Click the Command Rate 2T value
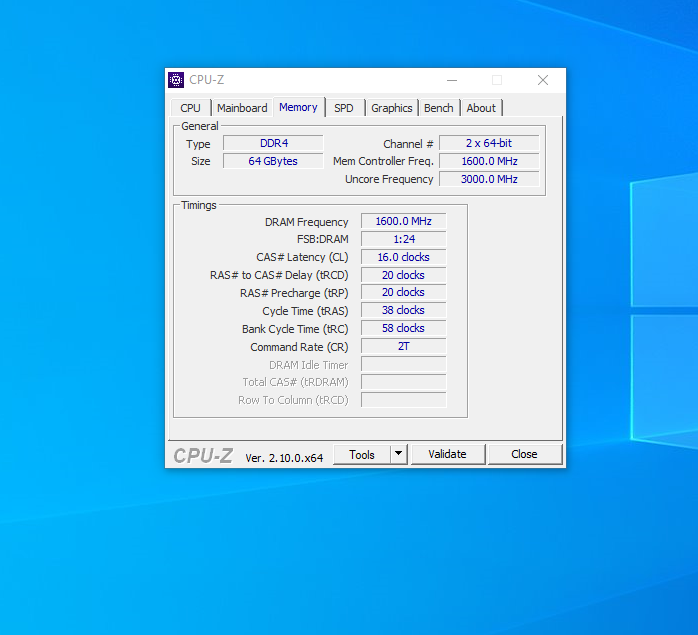Screen dimensions: 698x635 tap(403, 346)
